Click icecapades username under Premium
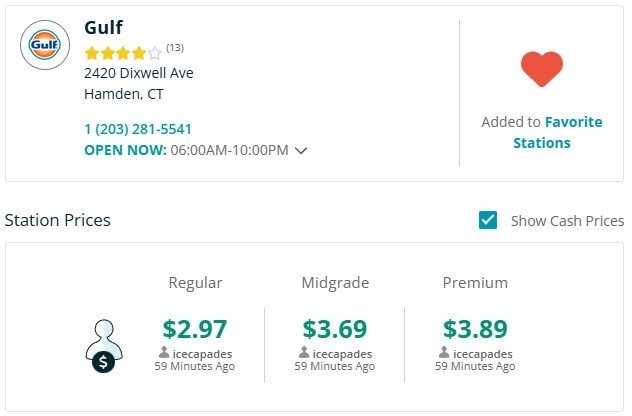Image resolution: width=632 pixels, height=416 pixels. [482, 353]
